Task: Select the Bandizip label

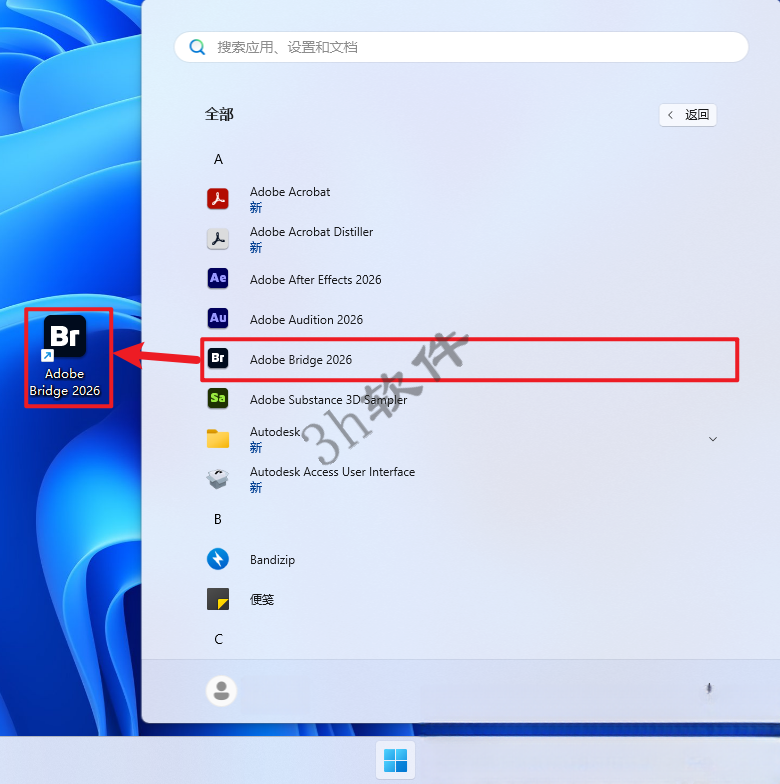Action: click(272, 560)
